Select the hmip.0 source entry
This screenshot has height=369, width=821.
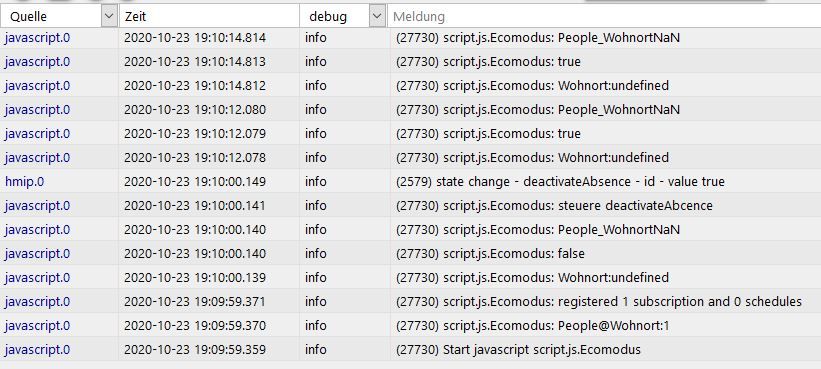[25, 182]
